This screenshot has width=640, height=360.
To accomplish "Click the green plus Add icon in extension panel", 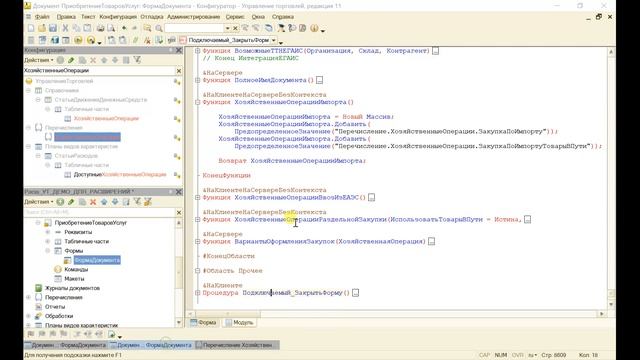I will click(60, 202).
